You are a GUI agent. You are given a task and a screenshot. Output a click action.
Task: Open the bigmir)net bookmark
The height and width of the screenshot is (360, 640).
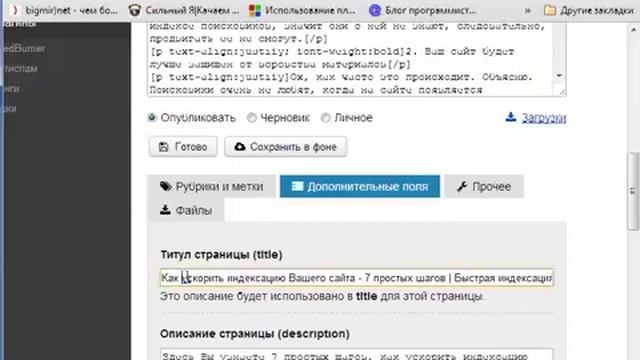coord(64,10)
